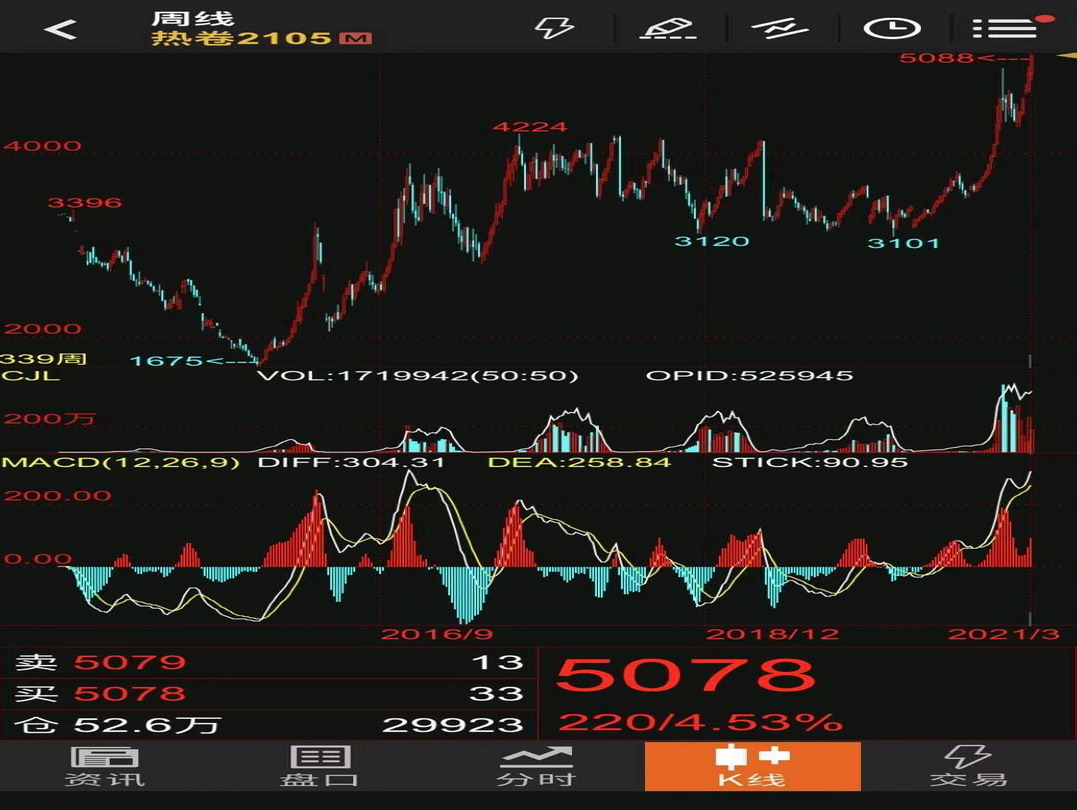Image resolution: width=1077 pixels, height=810 pixels.
Task: Tap the buy price 5078
Action: pos(130,693)
